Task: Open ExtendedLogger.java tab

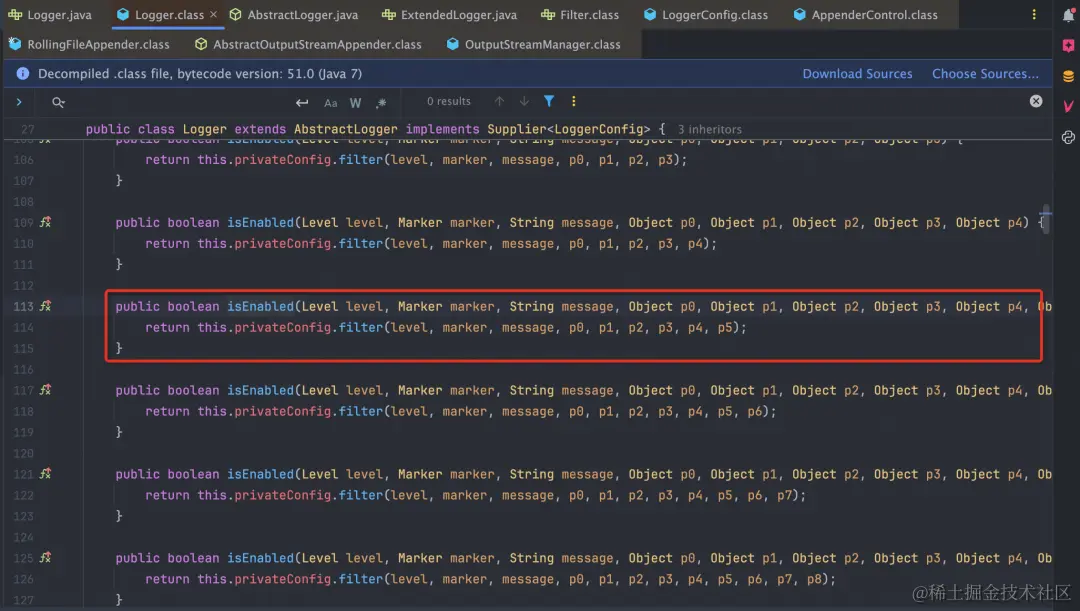Action: point(449,14)
